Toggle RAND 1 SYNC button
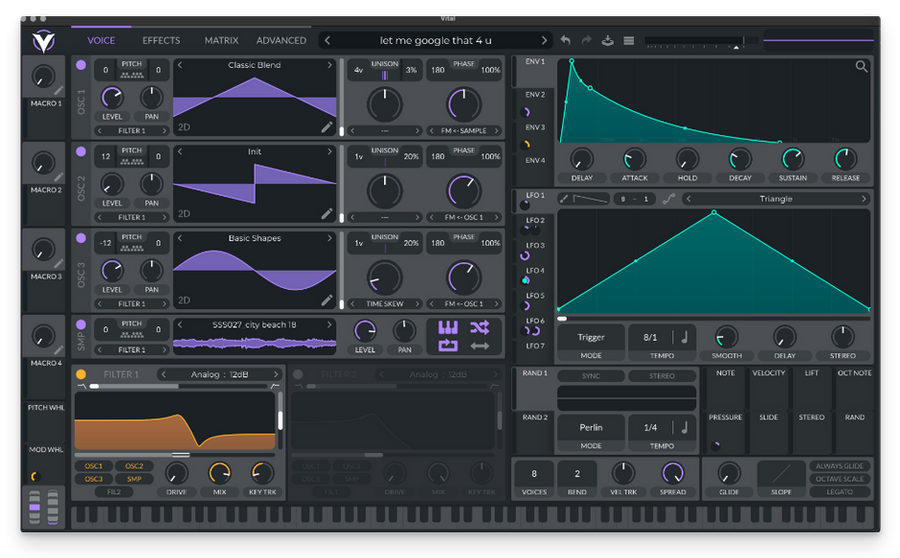The width and height of the screenshot is (900, 558). (x=591, y=376)
